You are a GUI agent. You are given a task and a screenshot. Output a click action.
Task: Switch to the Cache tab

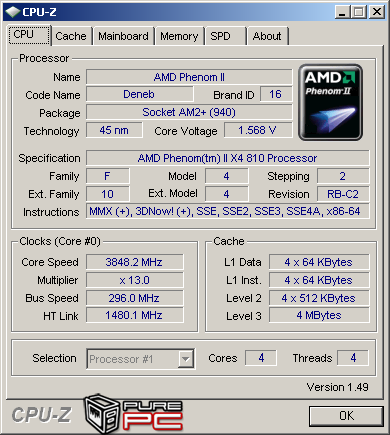[x=71, y=36]
